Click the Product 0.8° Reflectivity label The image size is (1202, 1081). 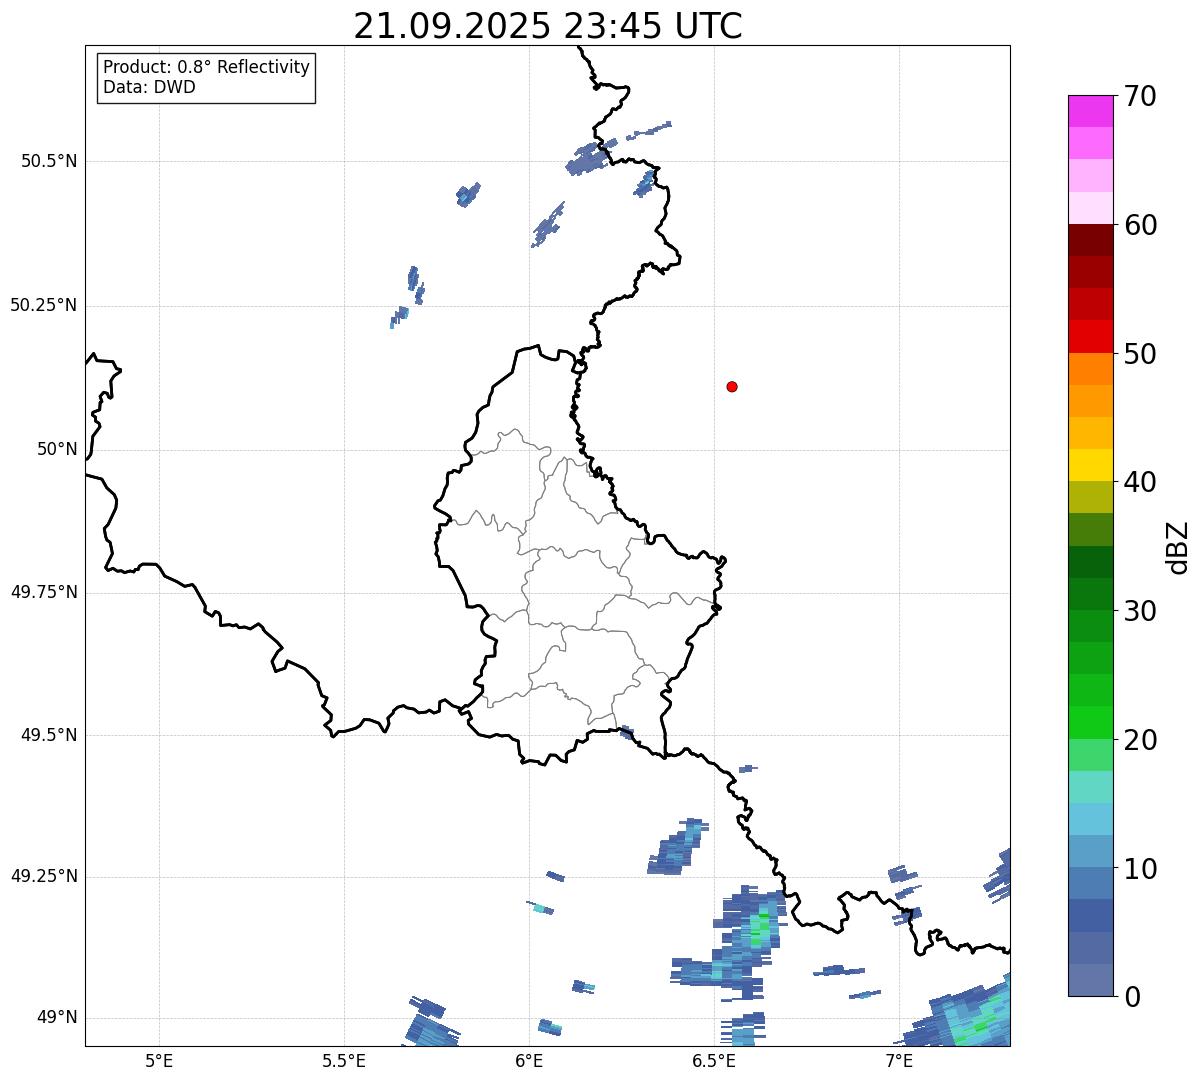point(206,67)
